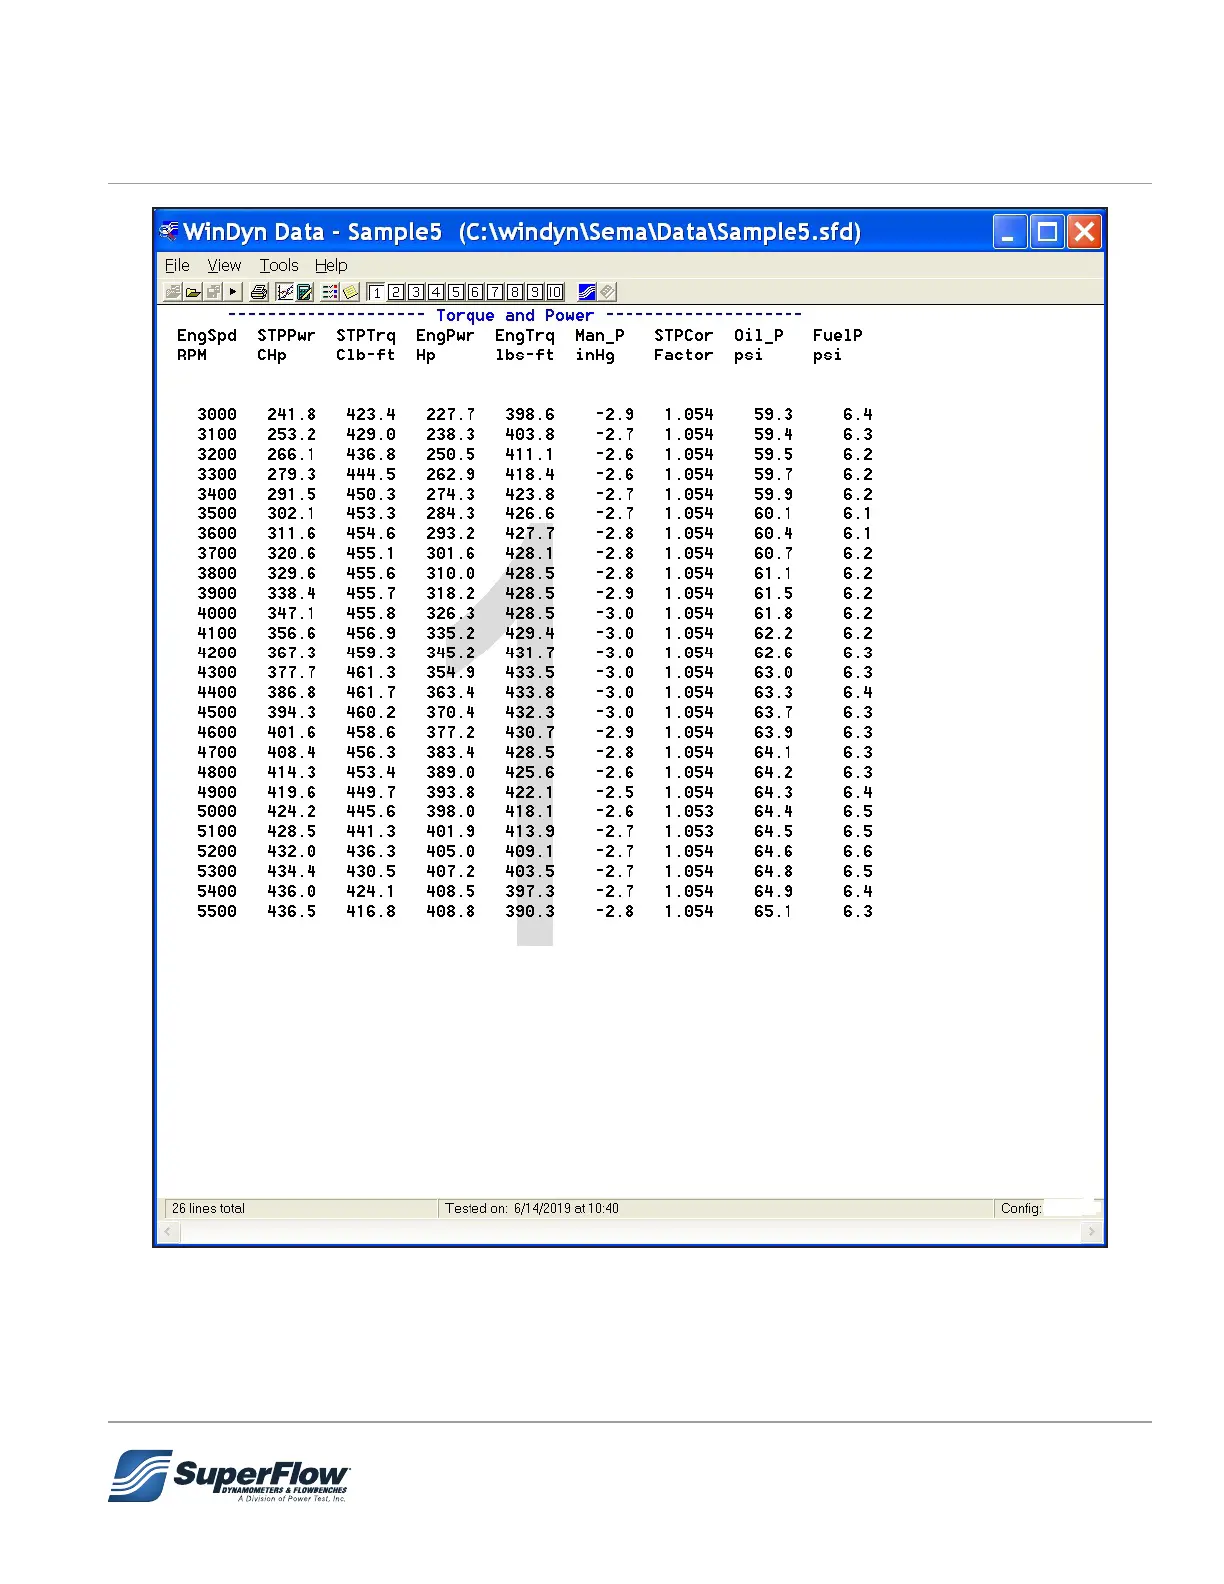Select data page 4 button

436,292
